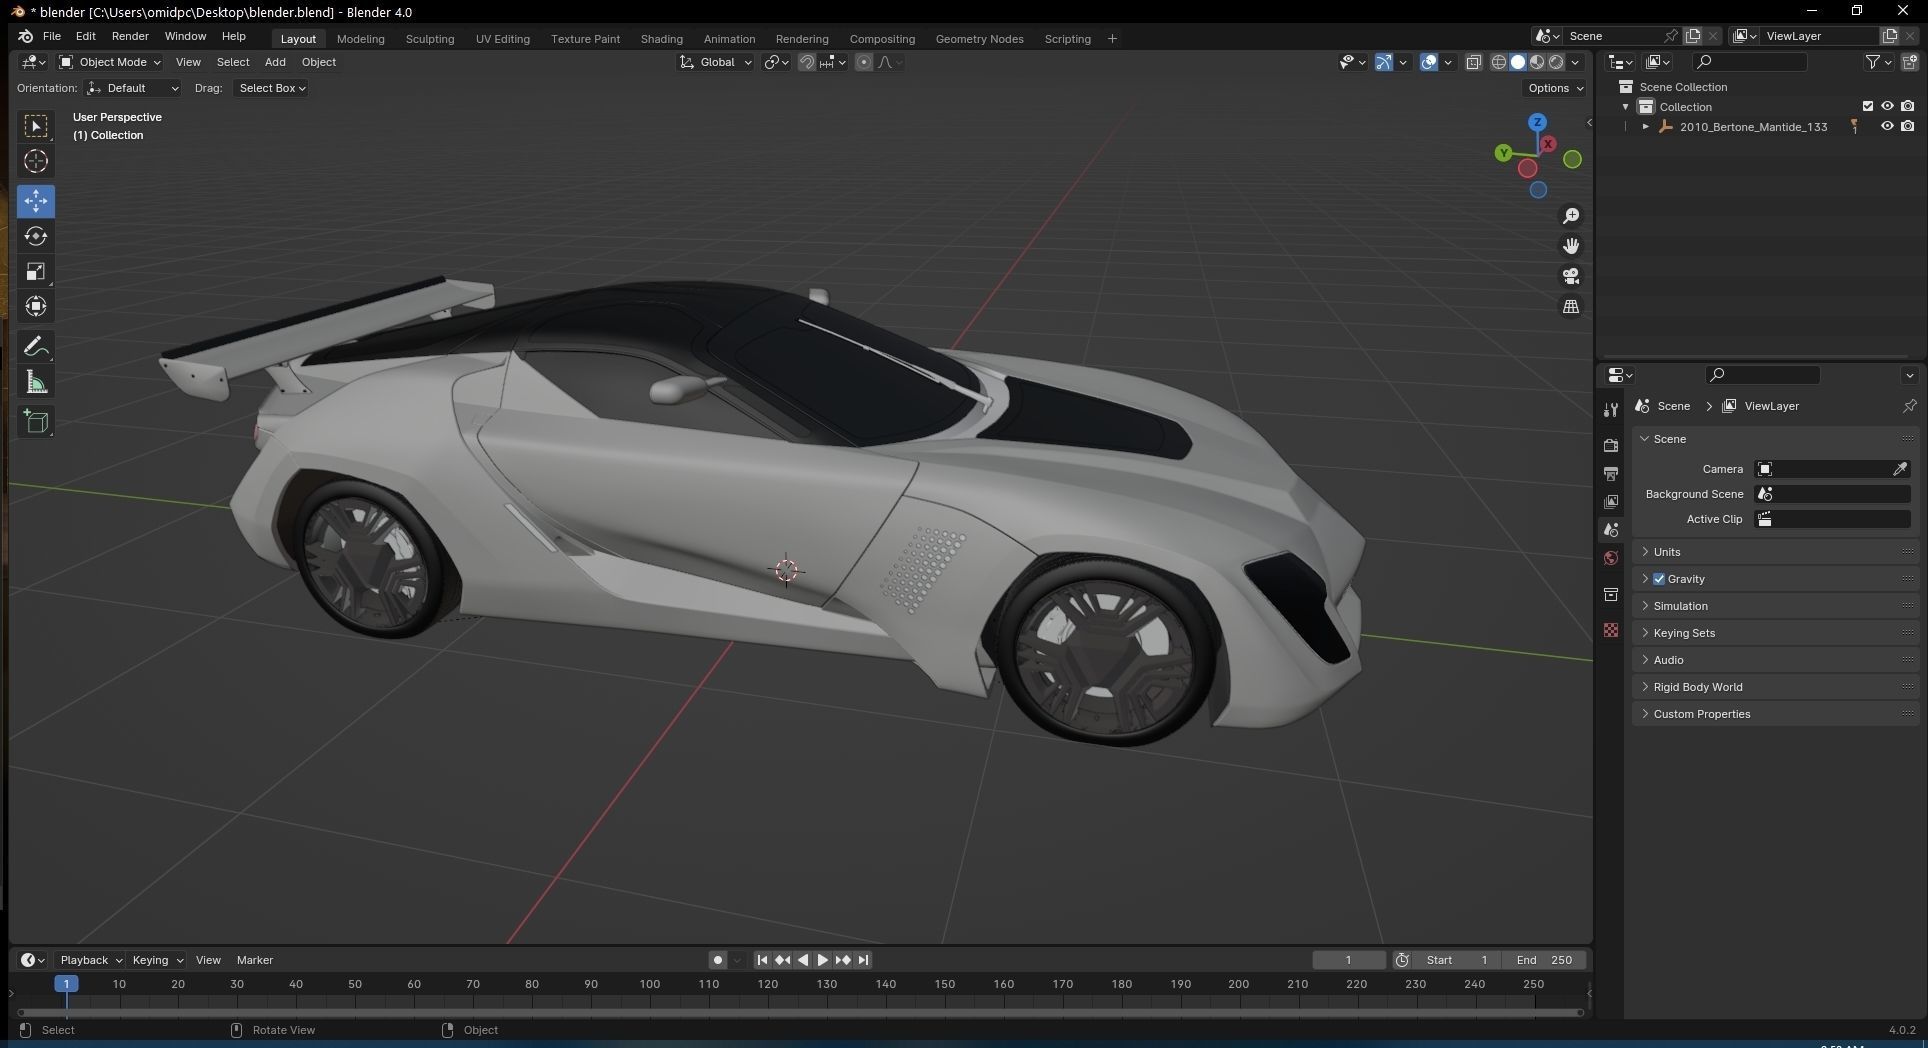Activate the Rotate tool
The width and height of the screenshot is (1928, 1048).
point(36,236)
